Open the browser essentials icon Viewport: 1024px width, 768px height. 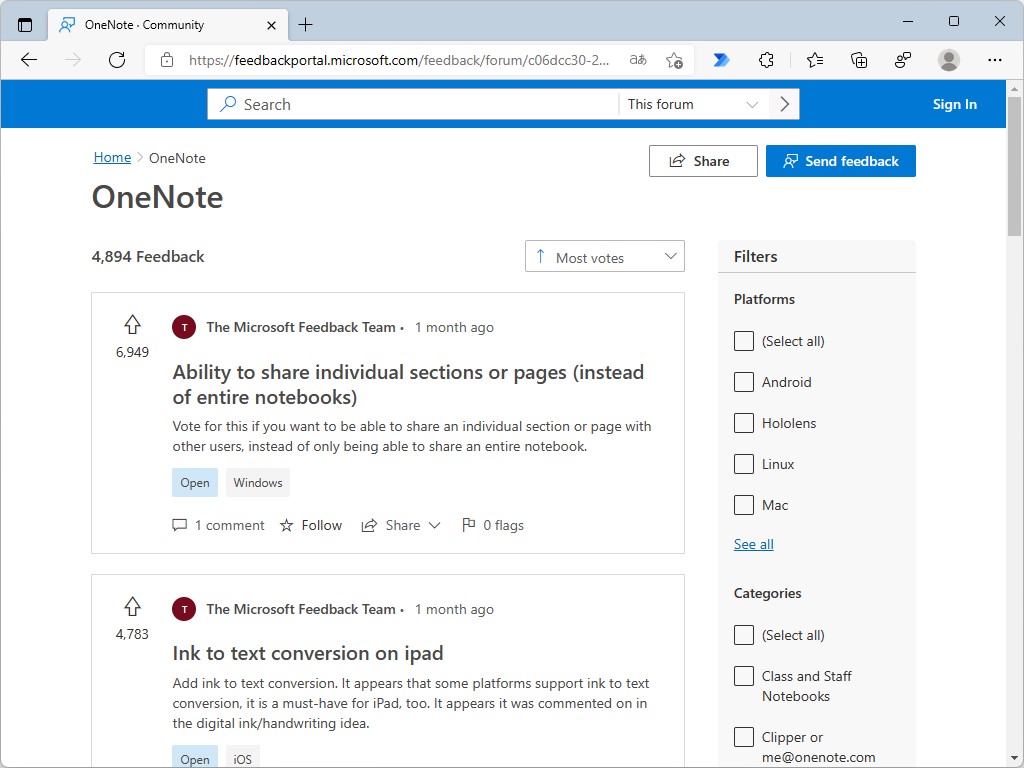click(903, 60)
